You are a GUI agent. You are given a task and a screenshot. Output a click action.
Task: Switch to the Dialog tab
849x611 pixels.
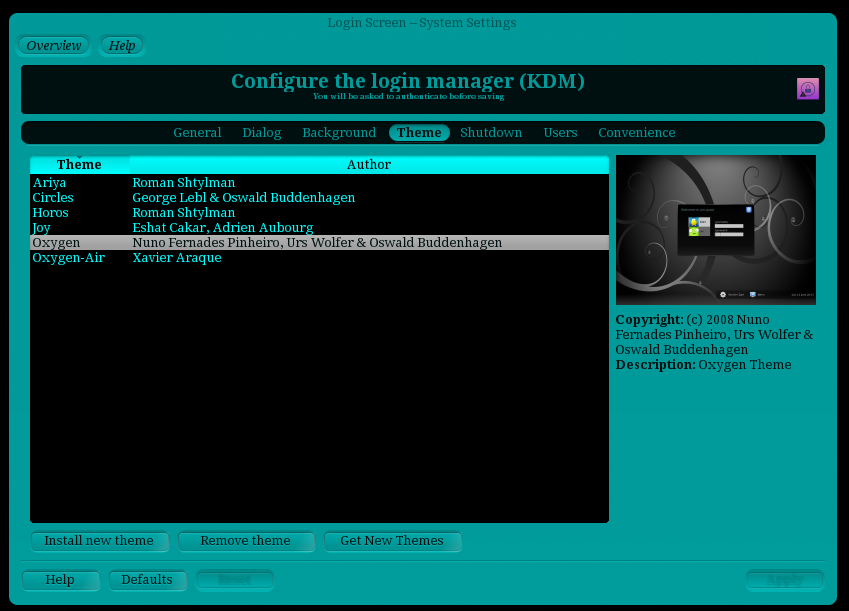pos(262,133)
